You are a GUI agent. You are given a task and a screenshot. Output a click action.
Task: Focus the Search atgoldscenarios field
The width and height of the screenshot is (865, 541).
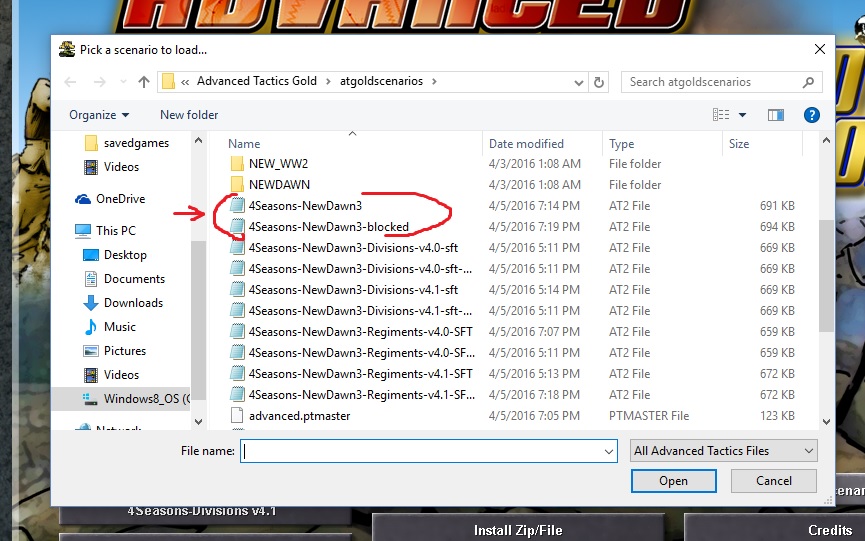coord(722,82)
